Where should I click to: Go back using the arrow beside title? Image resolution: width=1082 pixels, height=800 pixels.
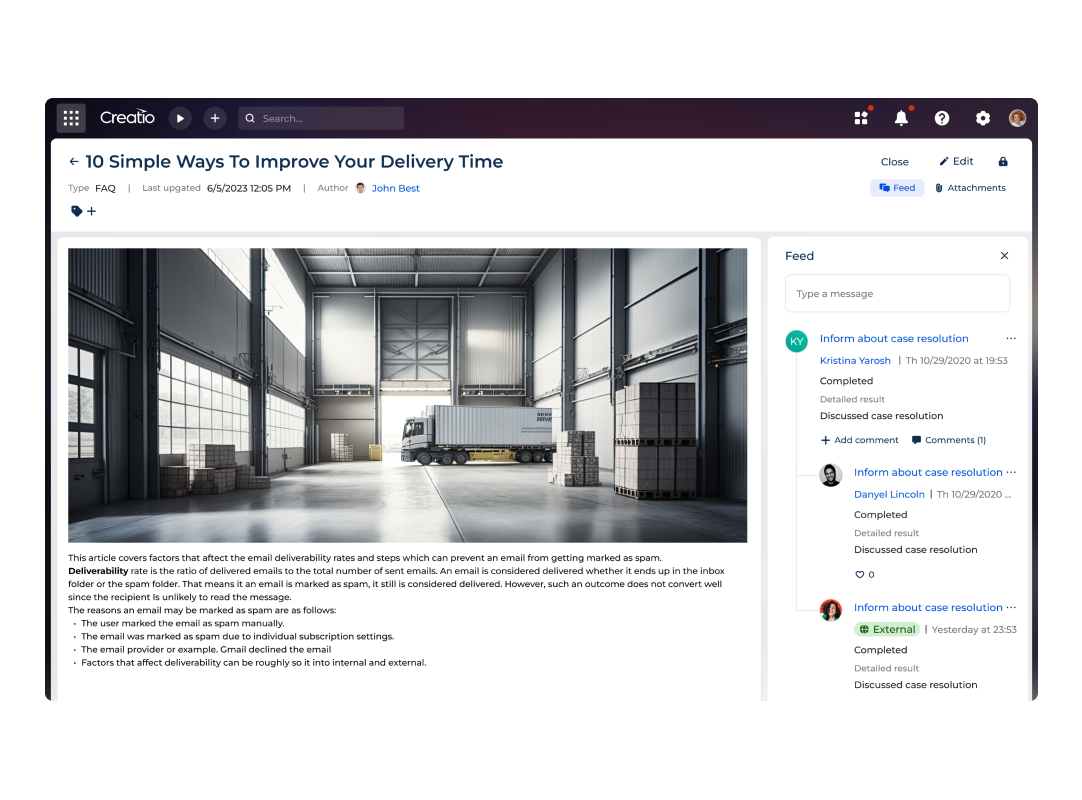click(x=74, y=162)
